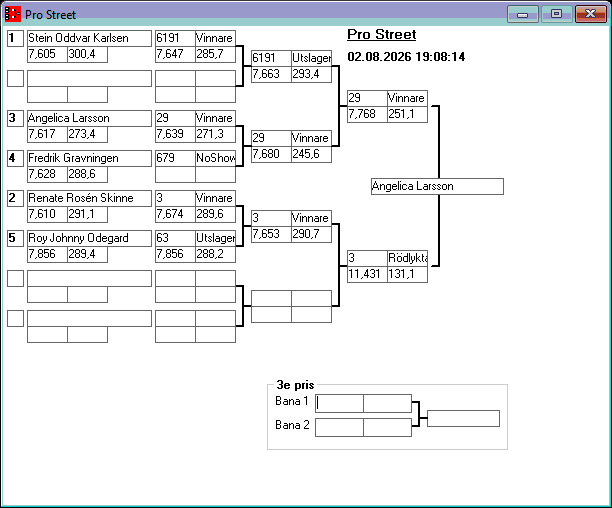Click the 300,4 speed cell
Viewport: 612px width, 508px height.
point(87,54)
